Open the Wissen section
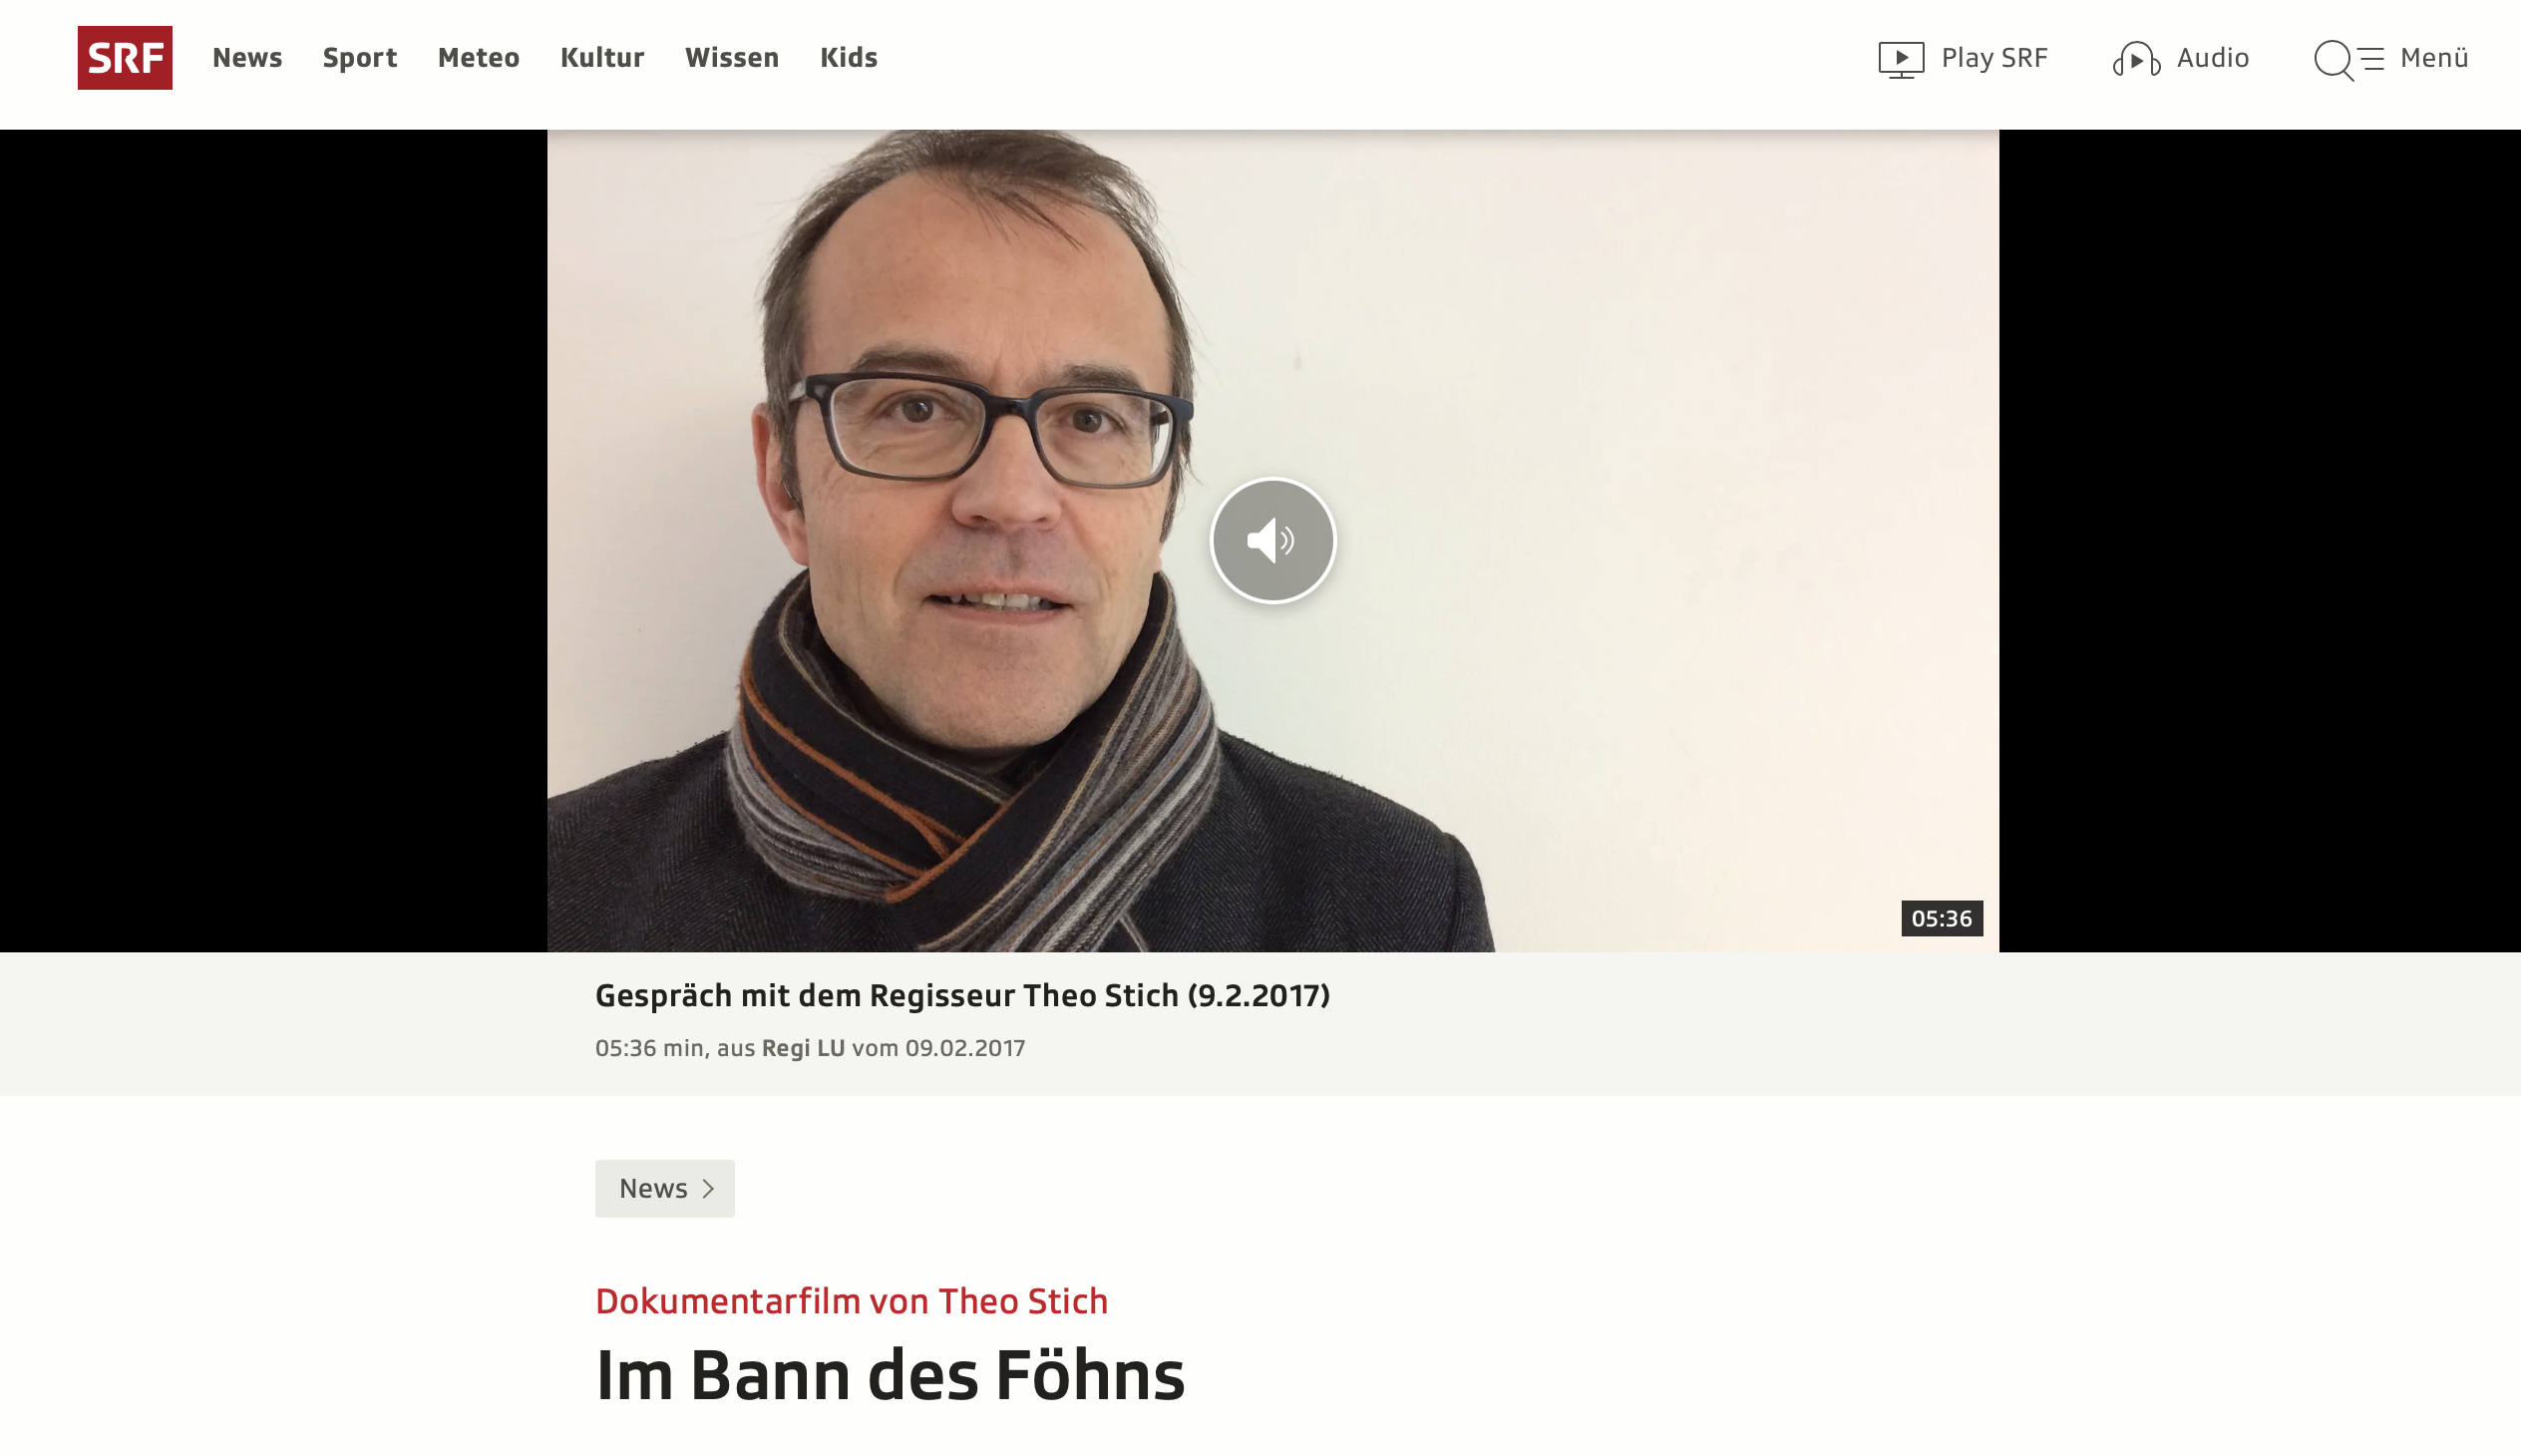 click(x=732, y=58)
